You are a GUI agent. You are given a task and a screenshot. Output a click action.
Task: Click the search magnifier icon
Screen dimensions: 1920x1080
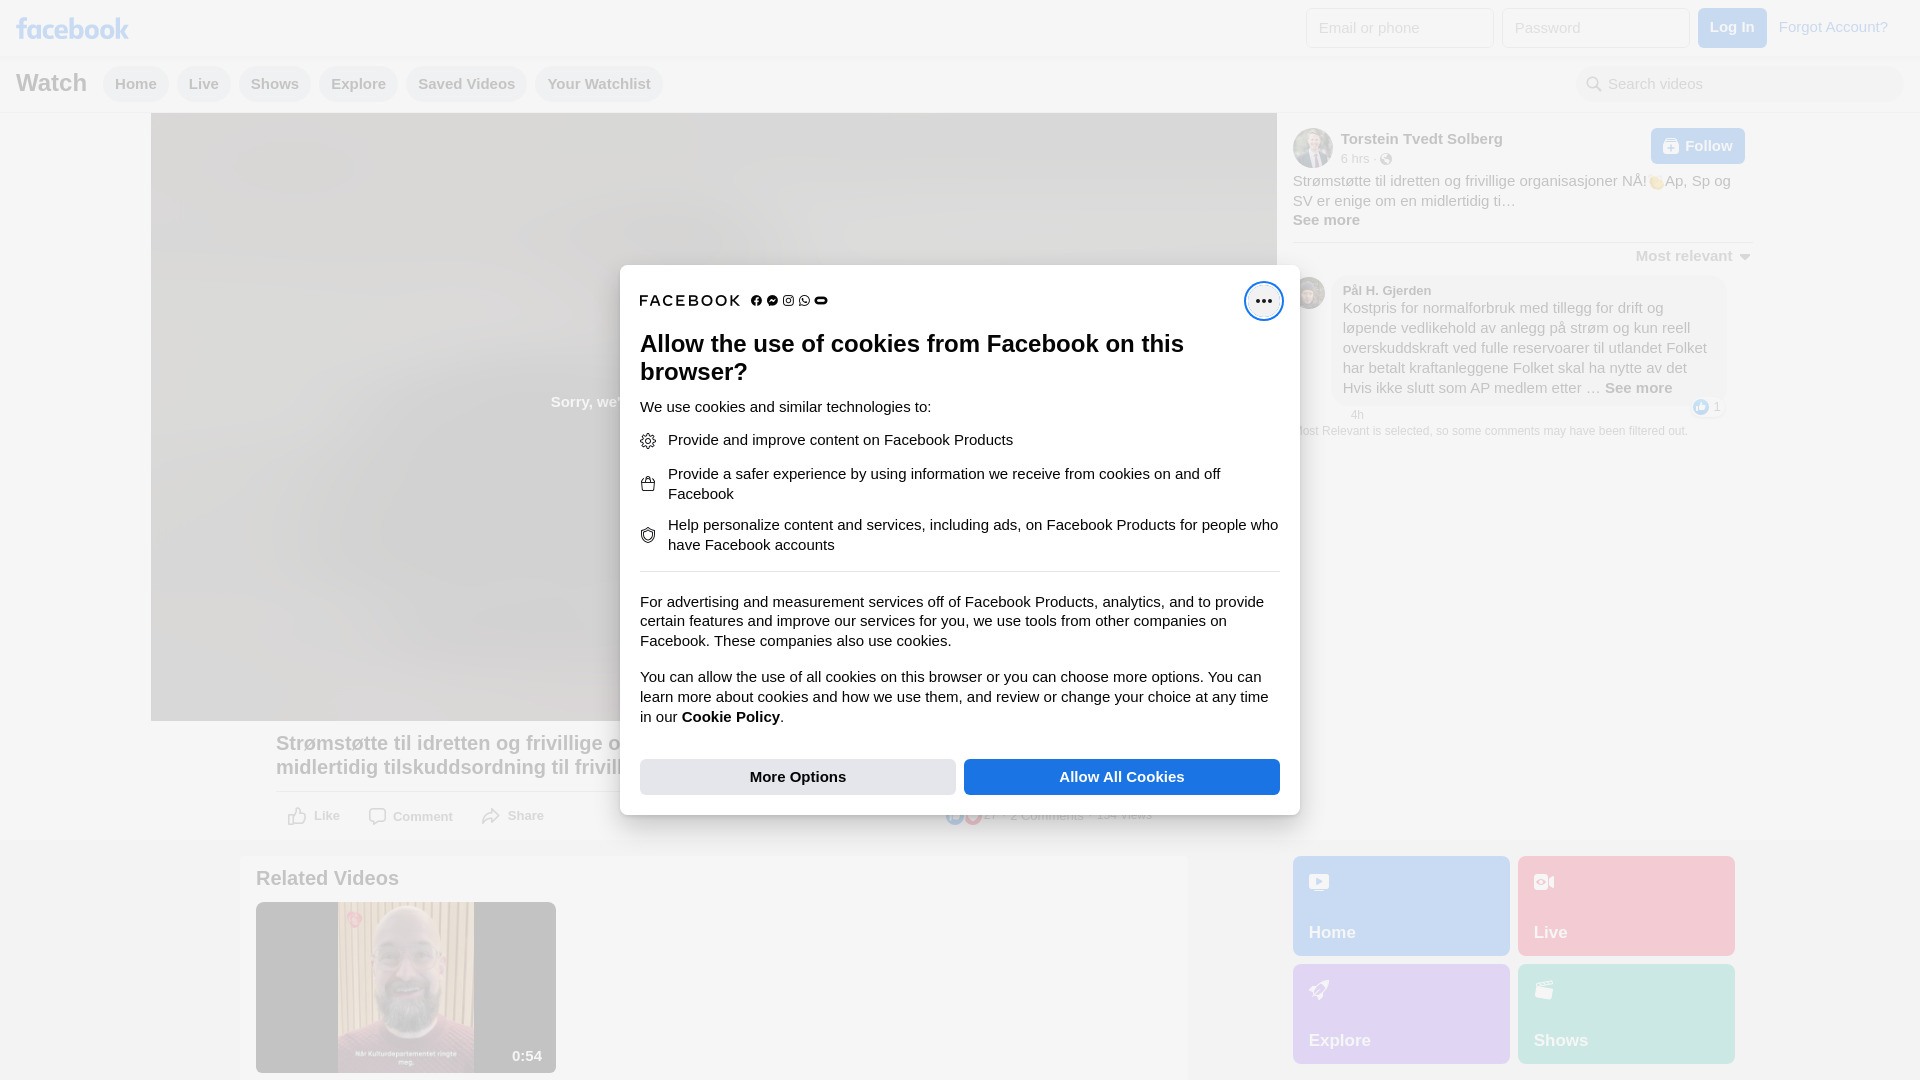point(1593,84)
